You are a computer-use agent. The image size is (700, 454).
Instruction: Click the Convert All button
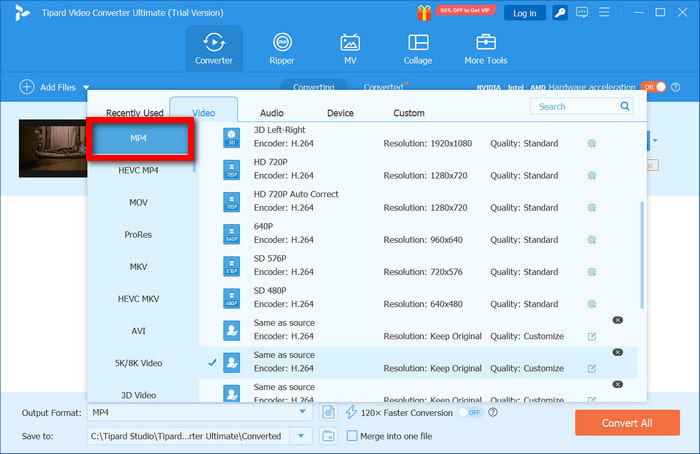click(x=627, y=423)
